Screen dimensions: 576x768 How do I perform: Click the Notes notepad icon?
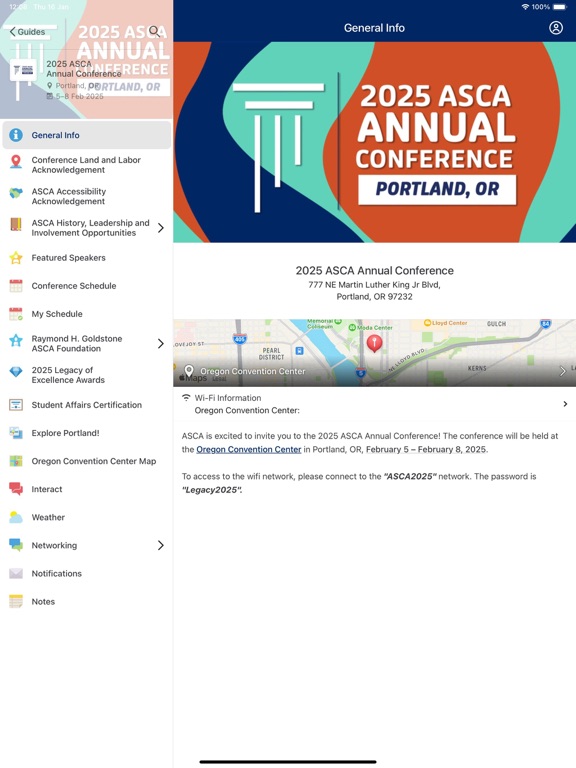click(16, 601)
